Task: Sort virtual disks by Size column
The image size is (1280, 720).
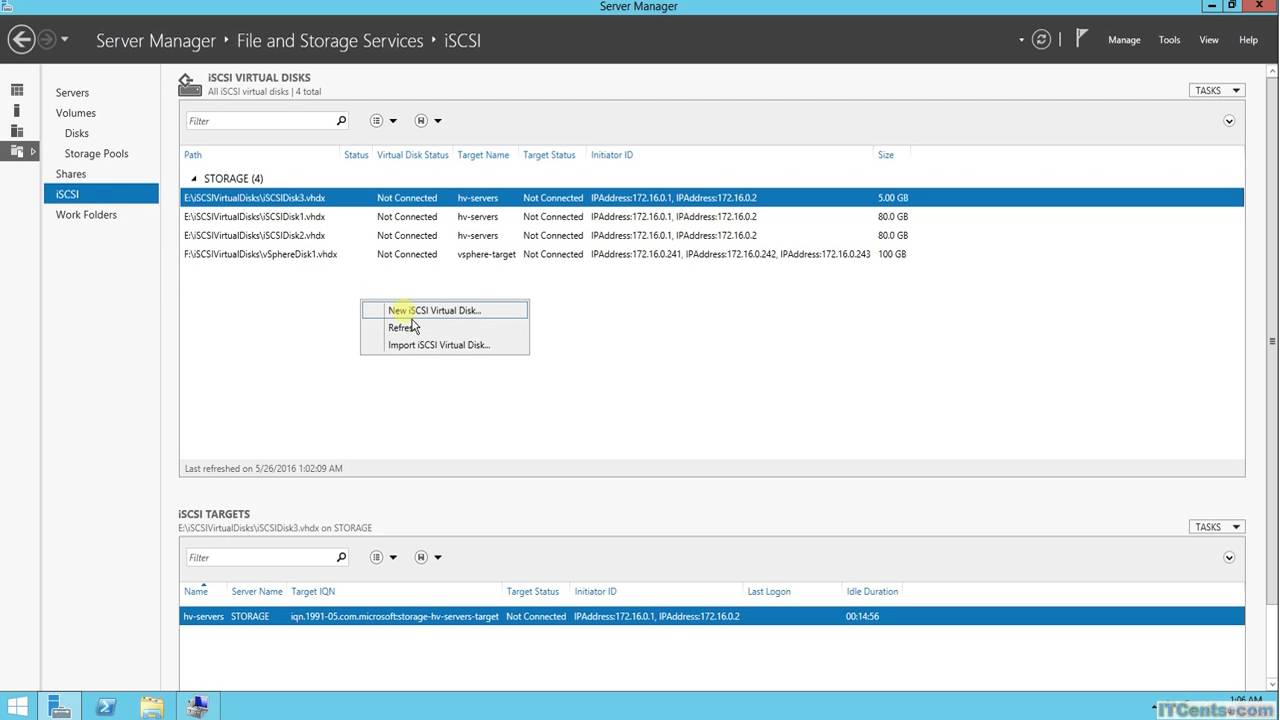Action: pos(886,155)
